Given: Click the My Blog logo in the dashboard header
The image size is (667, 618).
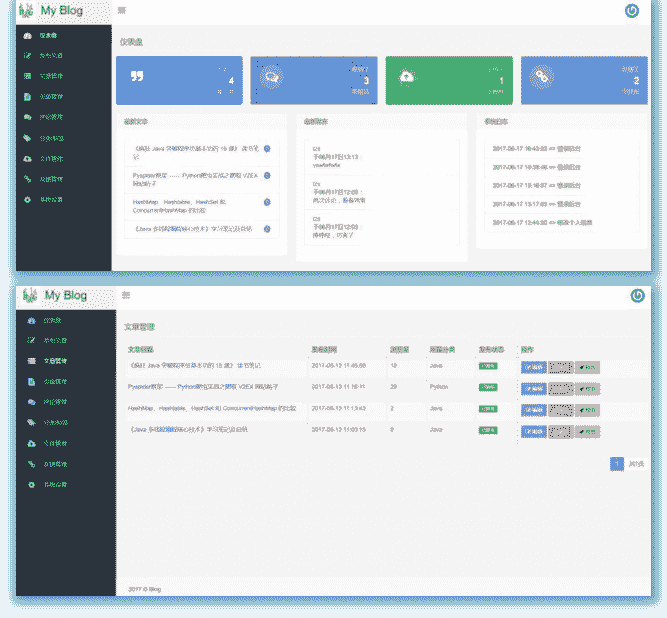Looking at the screenshot, I should click(x=62, y=11).
